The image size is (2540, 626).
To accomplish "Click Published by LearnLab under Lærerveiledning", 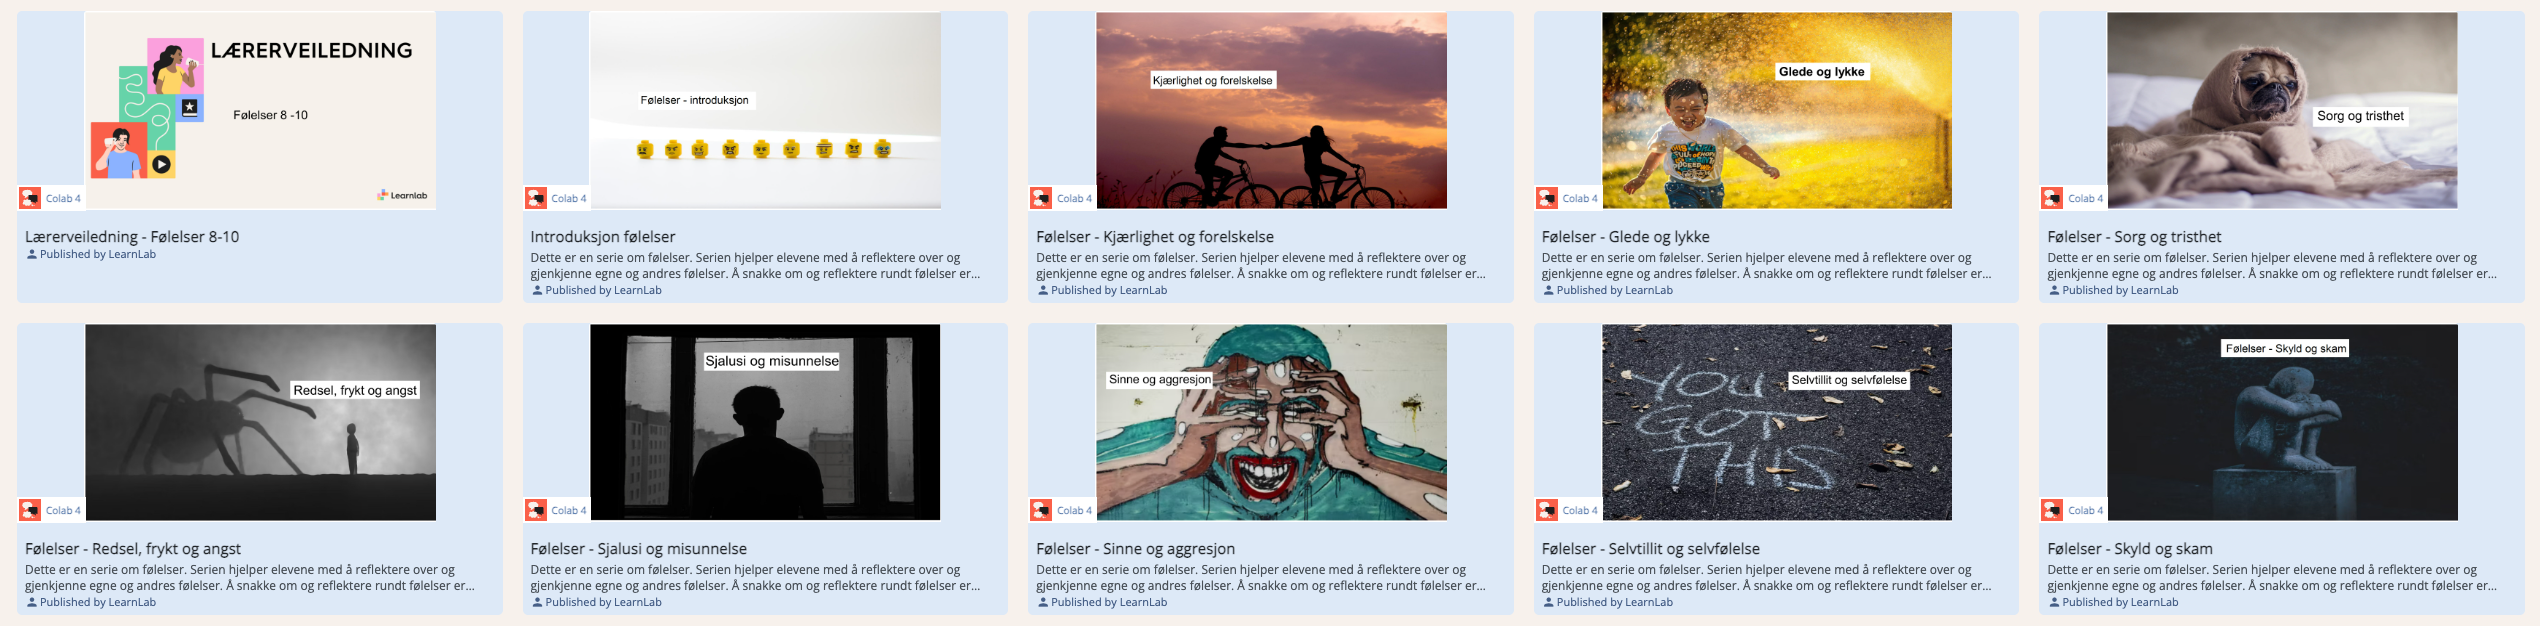I will coord(91,254).
